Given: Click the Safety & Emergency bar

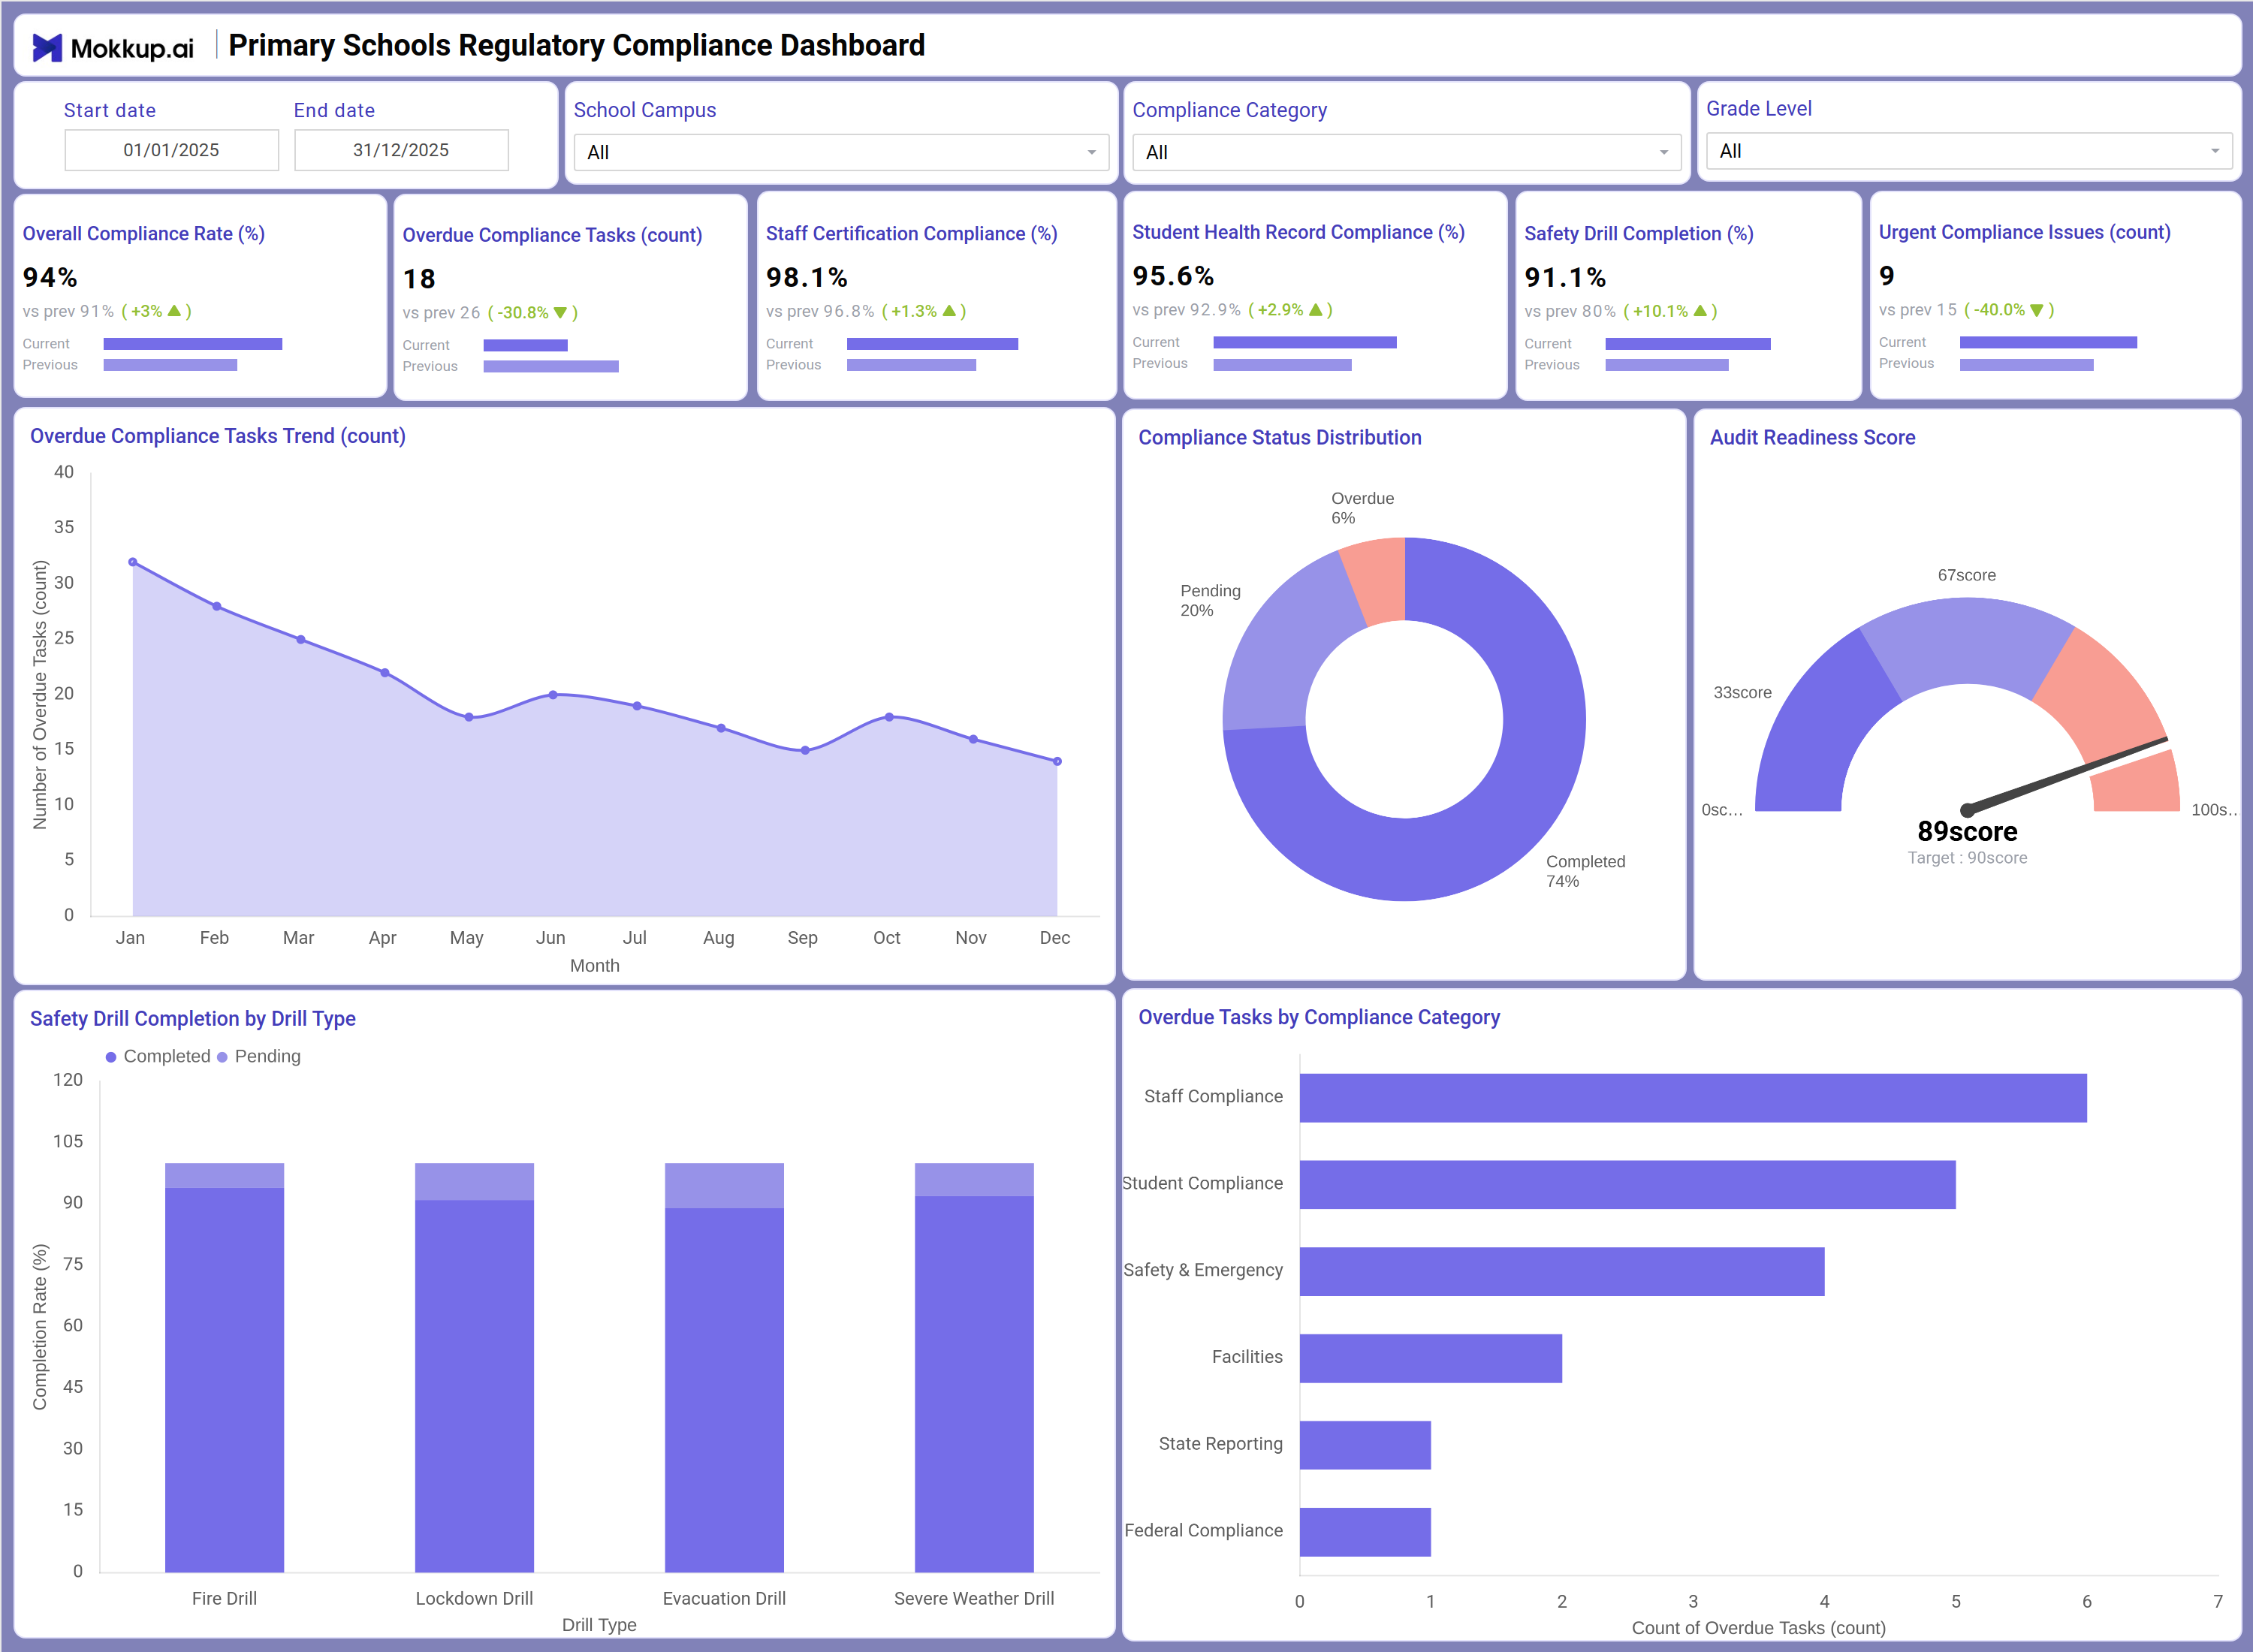Looking at the screenshot, I should [x=1562, y=1272].
